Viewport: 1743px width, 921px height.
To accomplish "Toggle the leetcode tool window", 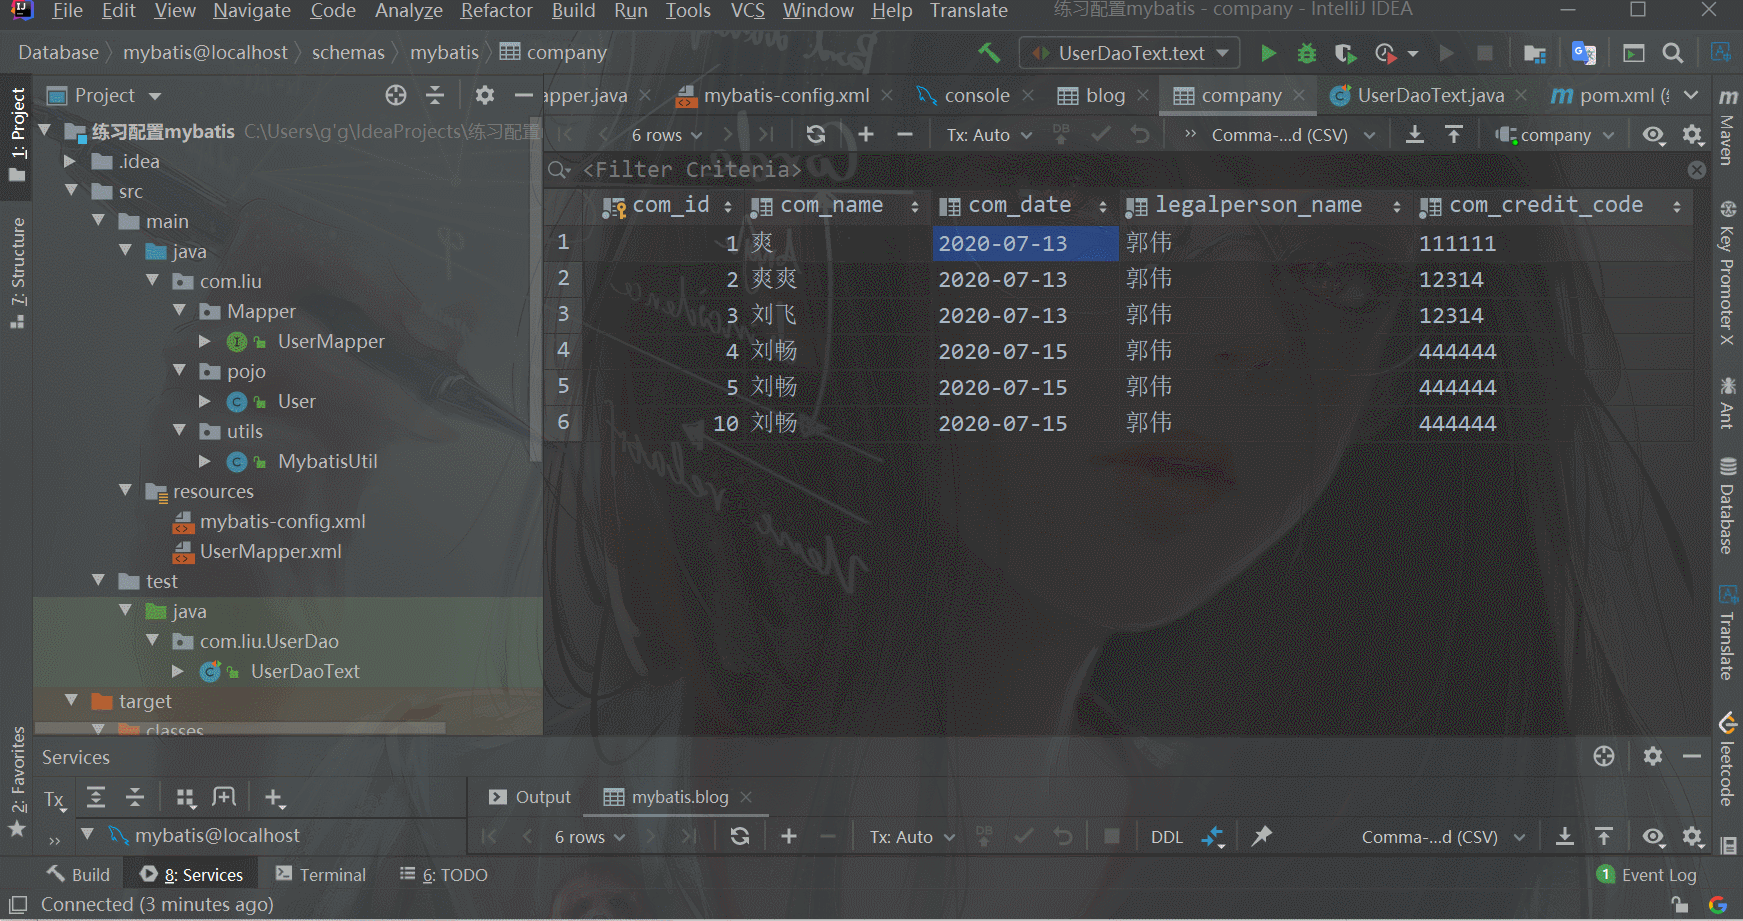I will pyautogui.click(x=1727, y=760).
